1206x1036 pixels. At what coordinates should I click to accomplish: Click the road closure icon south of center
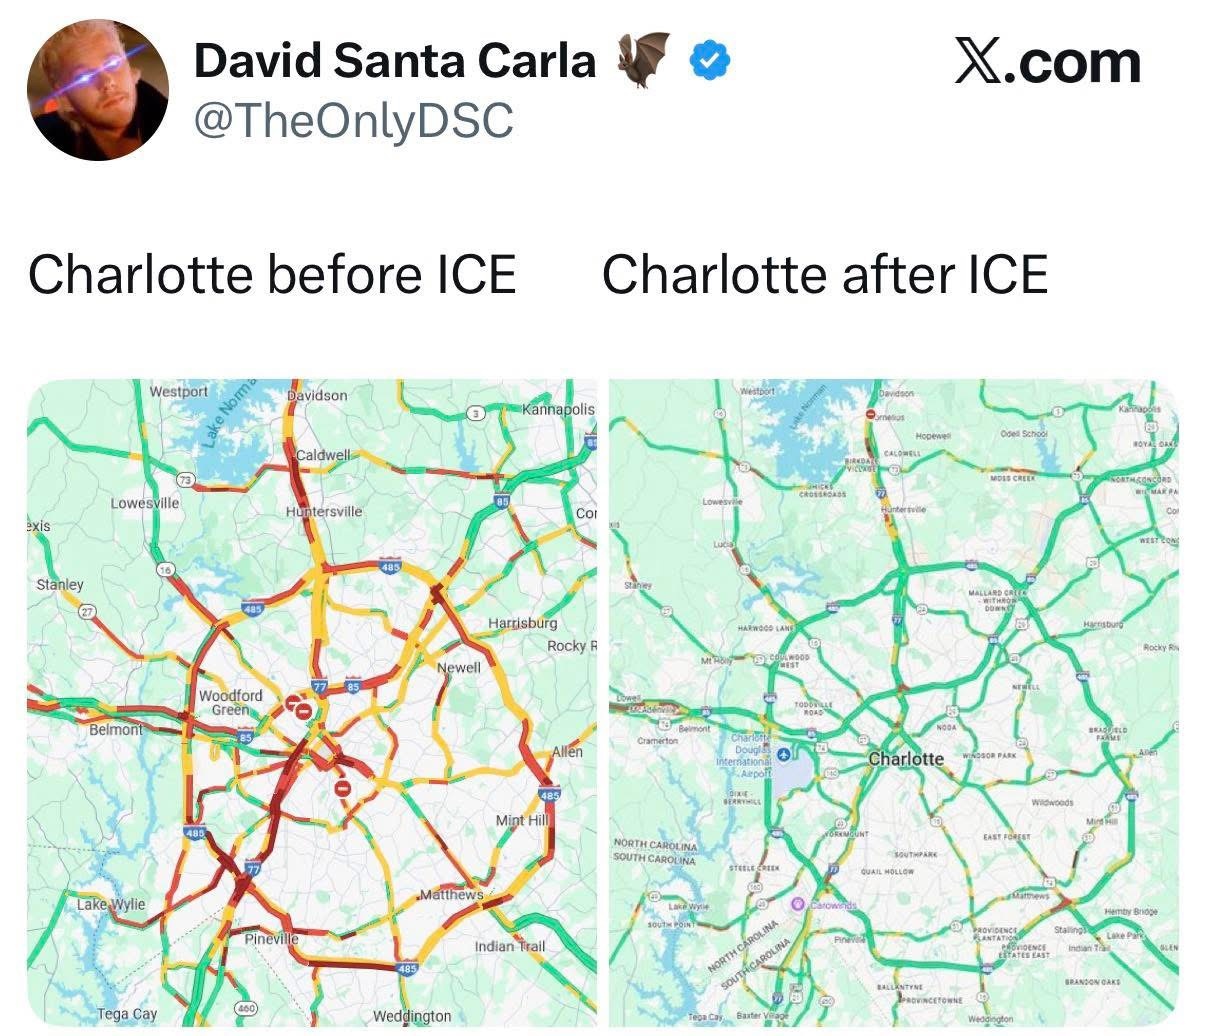343,789
